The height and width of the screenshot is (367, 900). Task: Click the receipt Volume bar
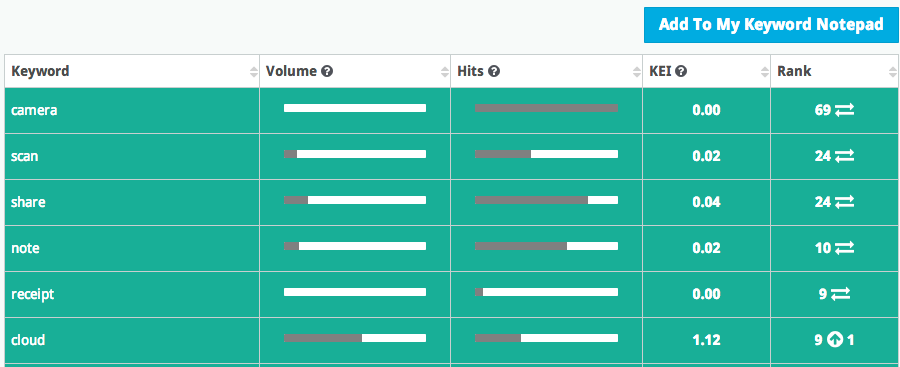coord(355,292)
